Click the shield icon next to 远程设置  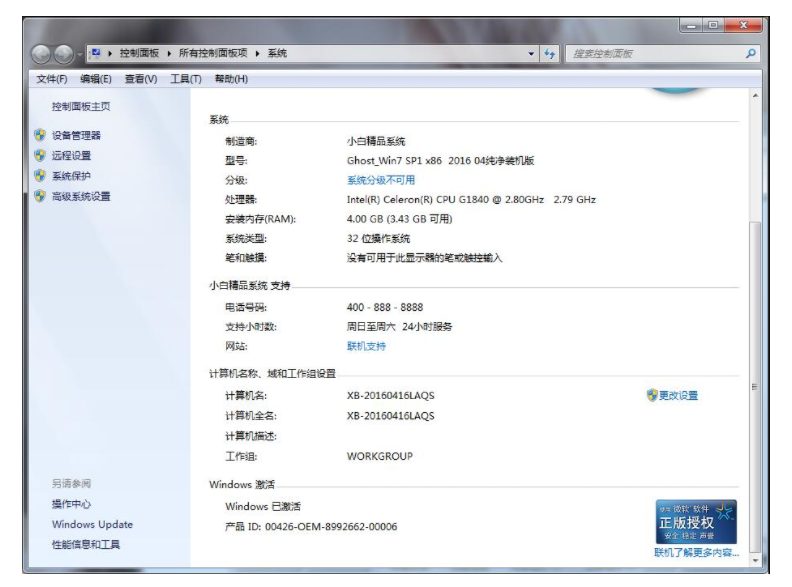(40, 155)
